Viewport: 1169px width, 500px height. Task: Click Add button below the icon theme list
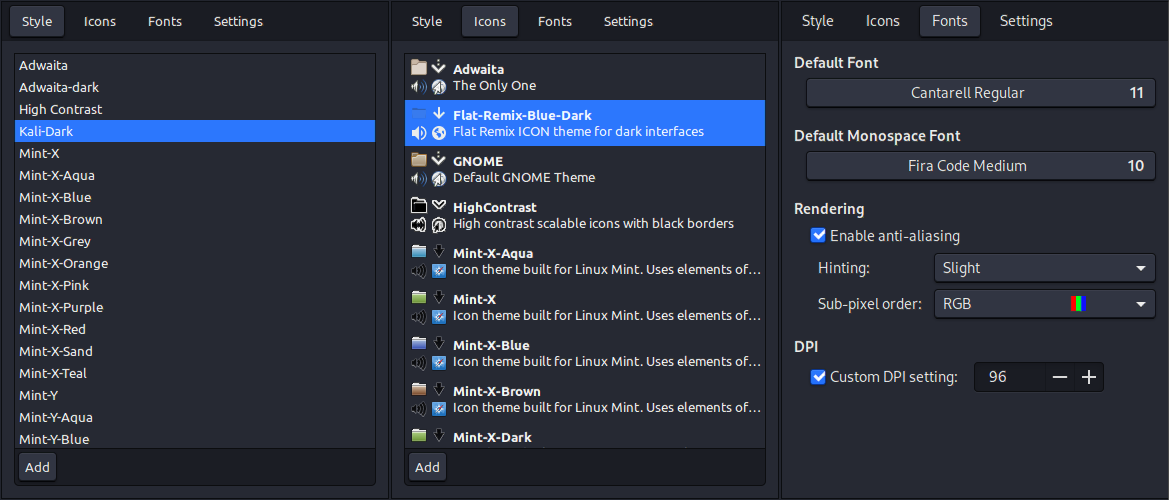[427, 467]
